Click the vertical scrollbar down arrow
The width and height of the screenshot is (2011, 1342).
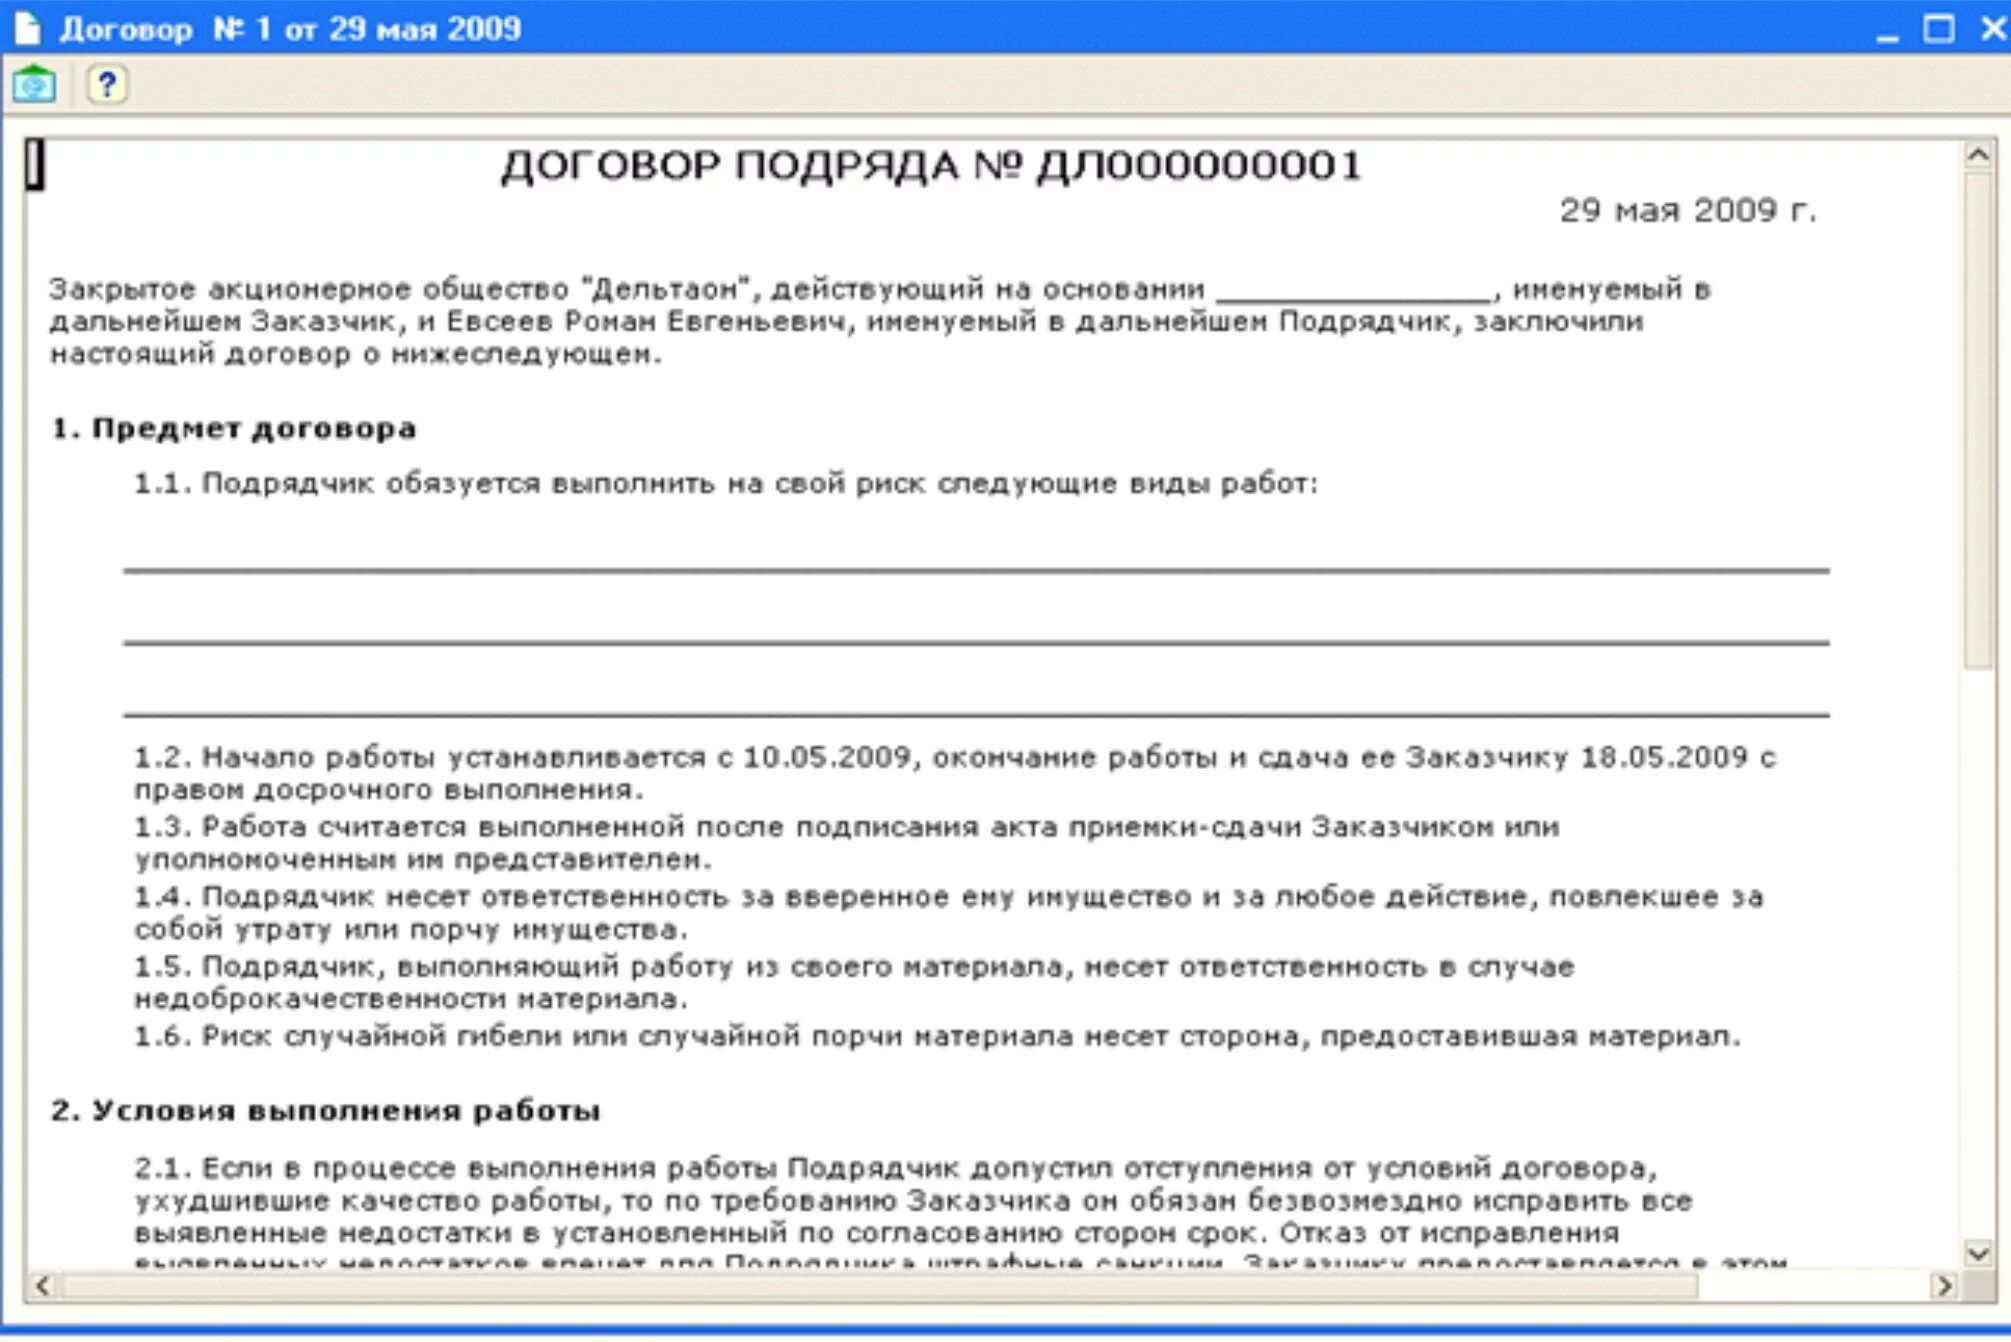click(x=1977, y=1252)
